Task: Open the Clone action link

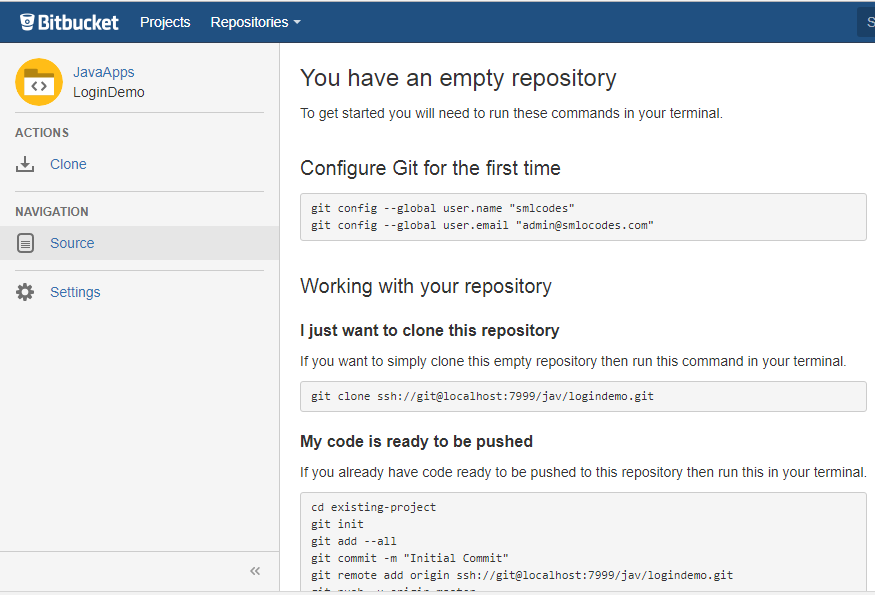Action: tap(68, 164)
